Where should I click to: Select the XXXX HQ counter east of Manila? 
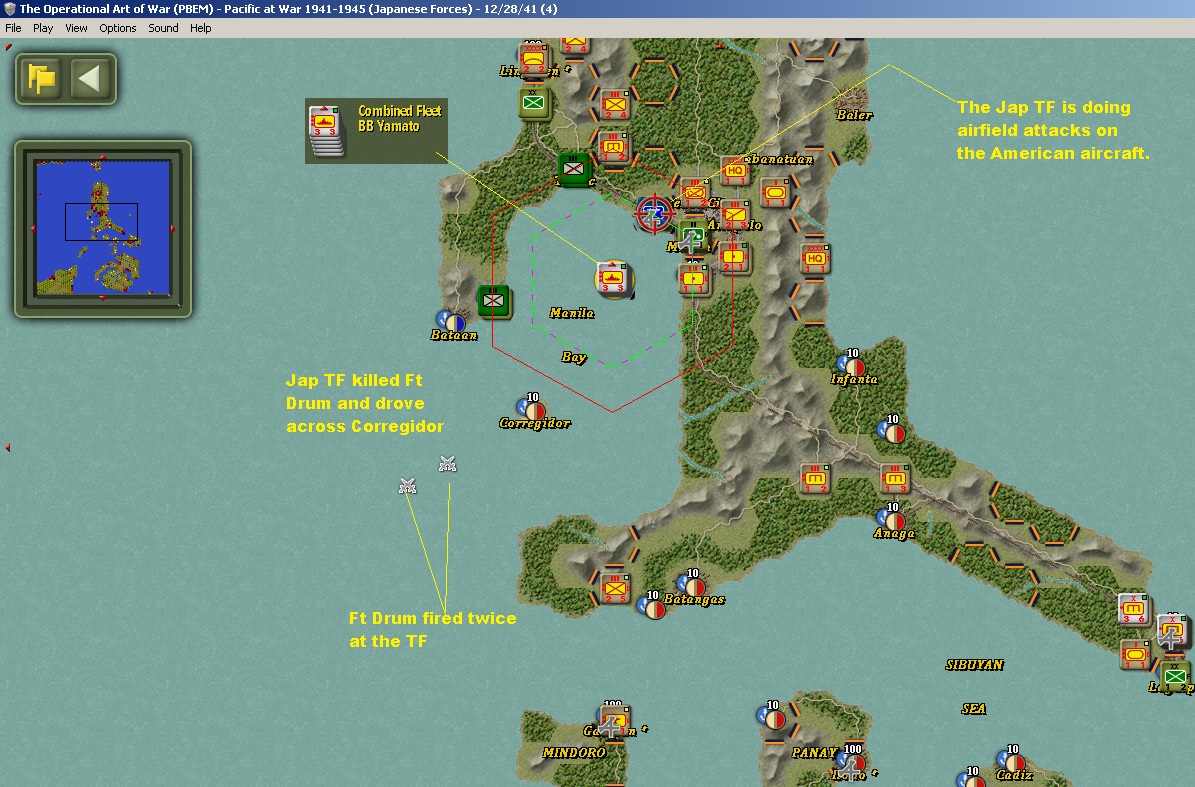[815, 259]
